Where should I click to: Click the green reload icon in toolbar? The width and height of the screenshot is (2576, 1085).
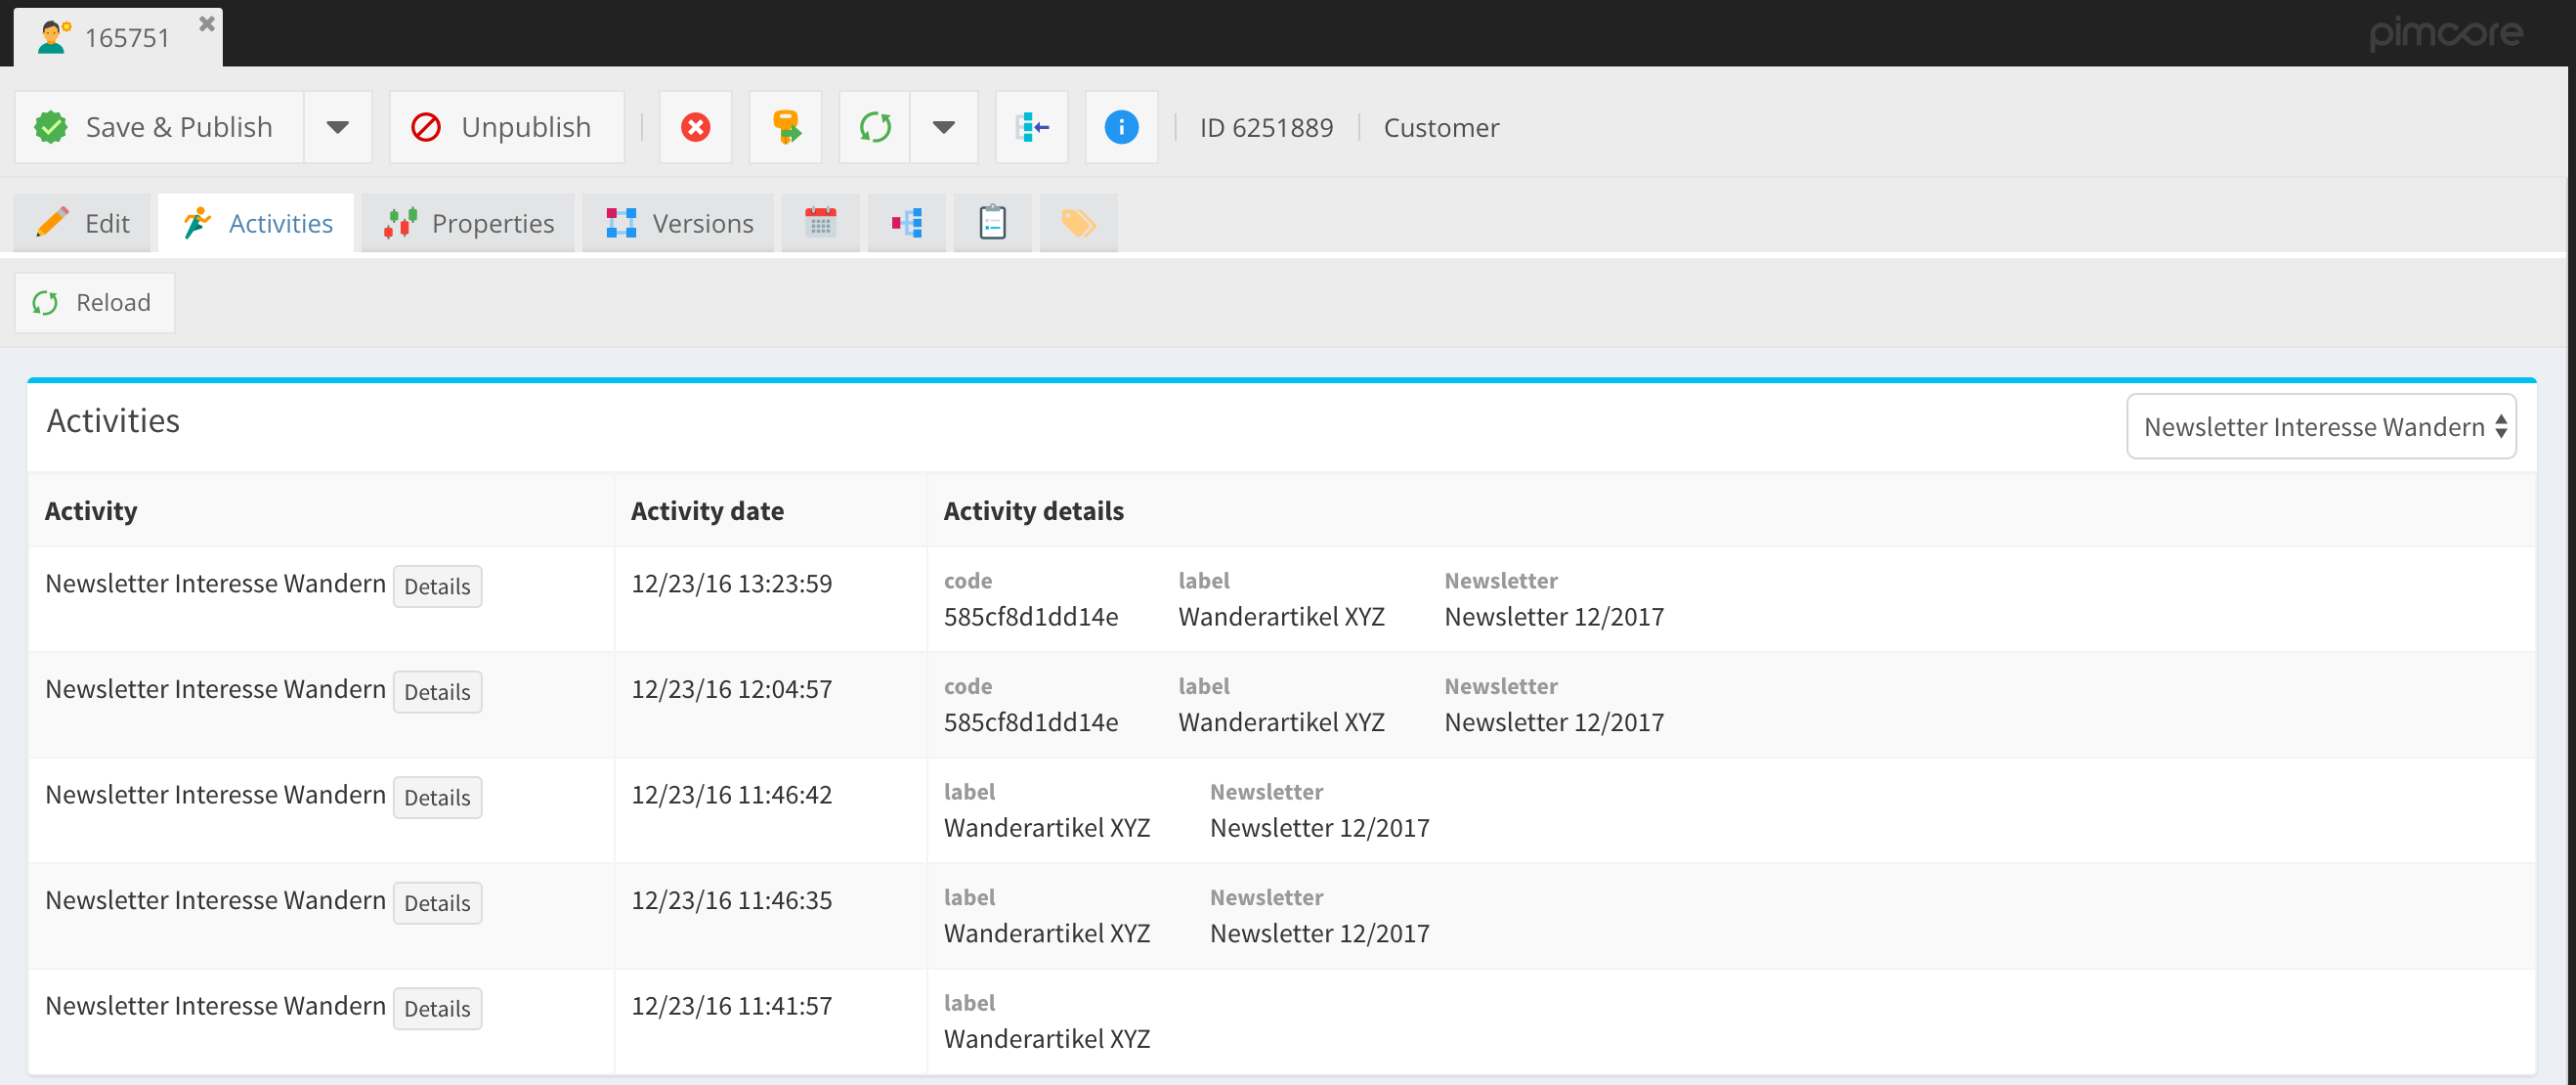[x=875, y=127]
